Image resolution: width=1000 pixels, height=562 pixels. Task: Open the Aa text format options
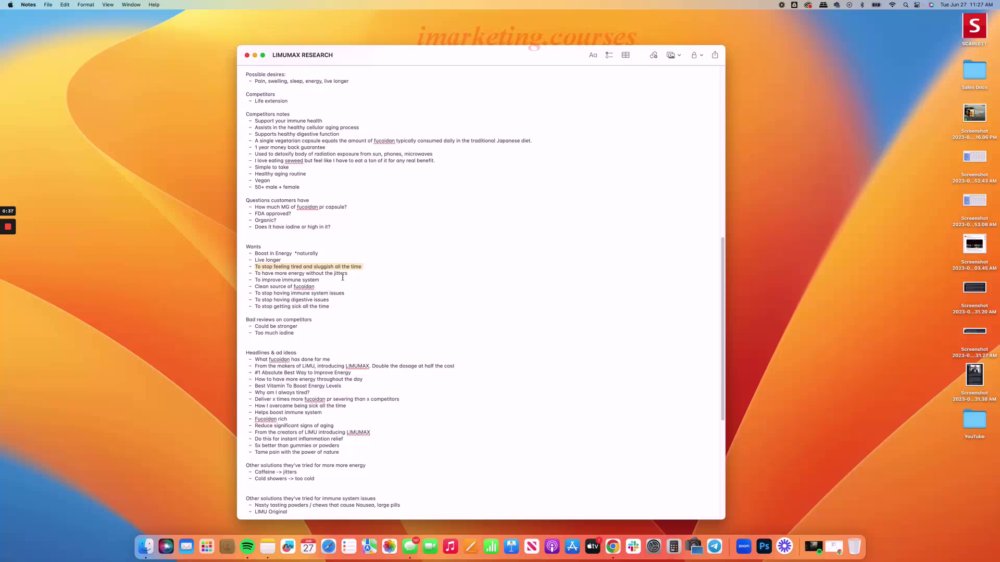(592, 55)
